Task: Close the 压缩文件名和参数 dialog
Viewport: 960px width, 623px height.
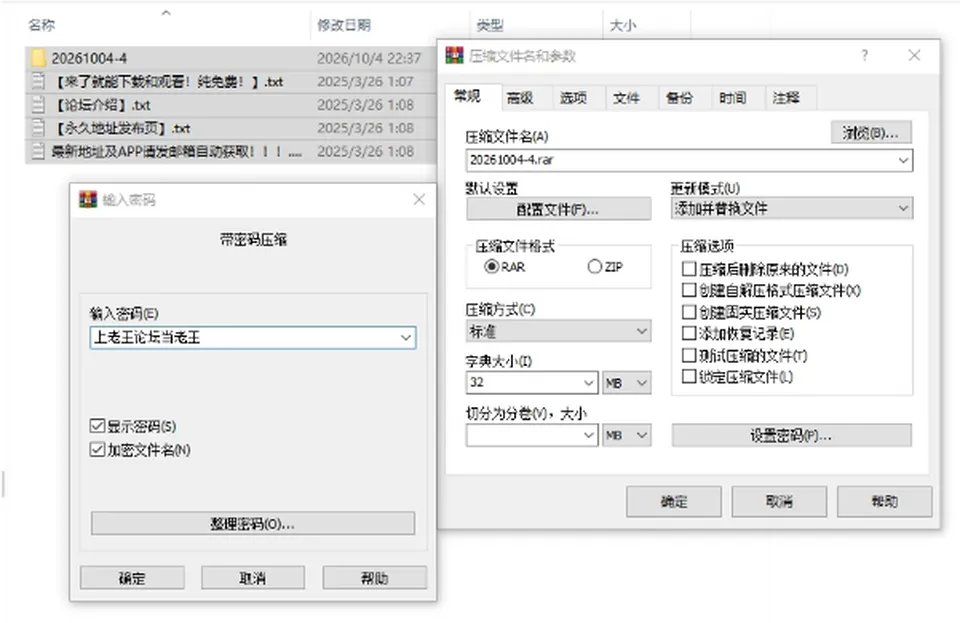Action: 914,56
